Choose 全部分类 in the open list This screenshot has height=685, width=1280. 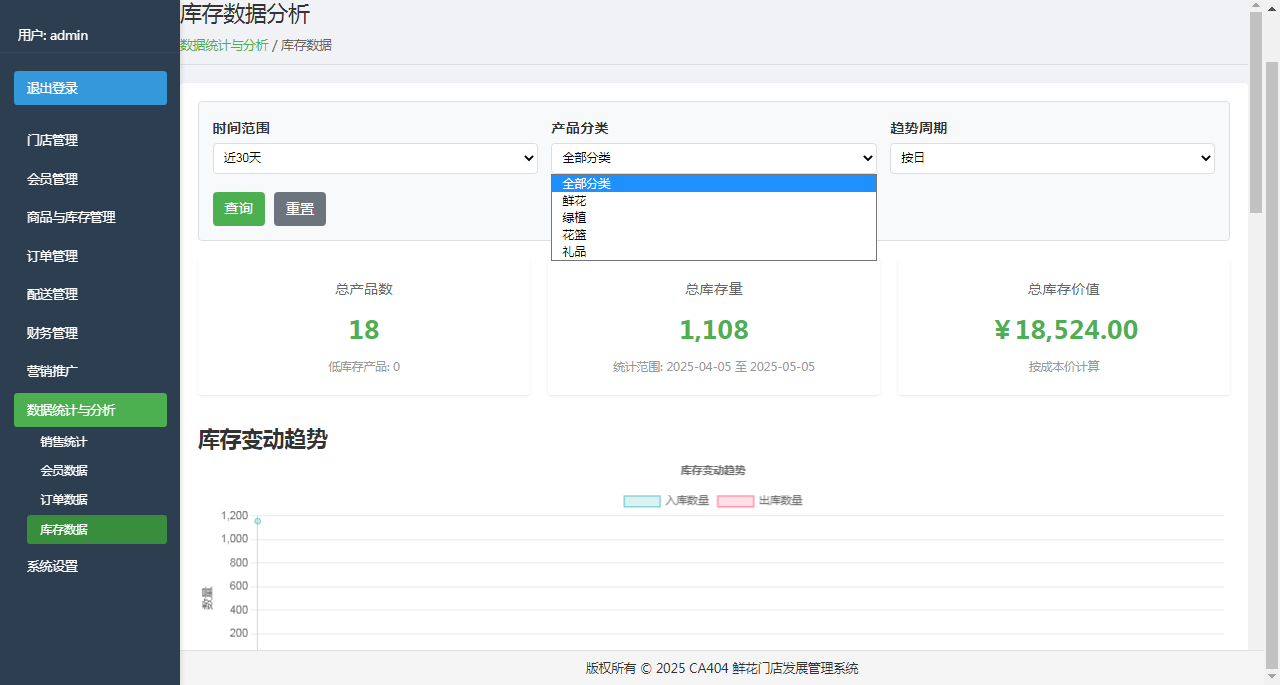click(x=714, y=184)
